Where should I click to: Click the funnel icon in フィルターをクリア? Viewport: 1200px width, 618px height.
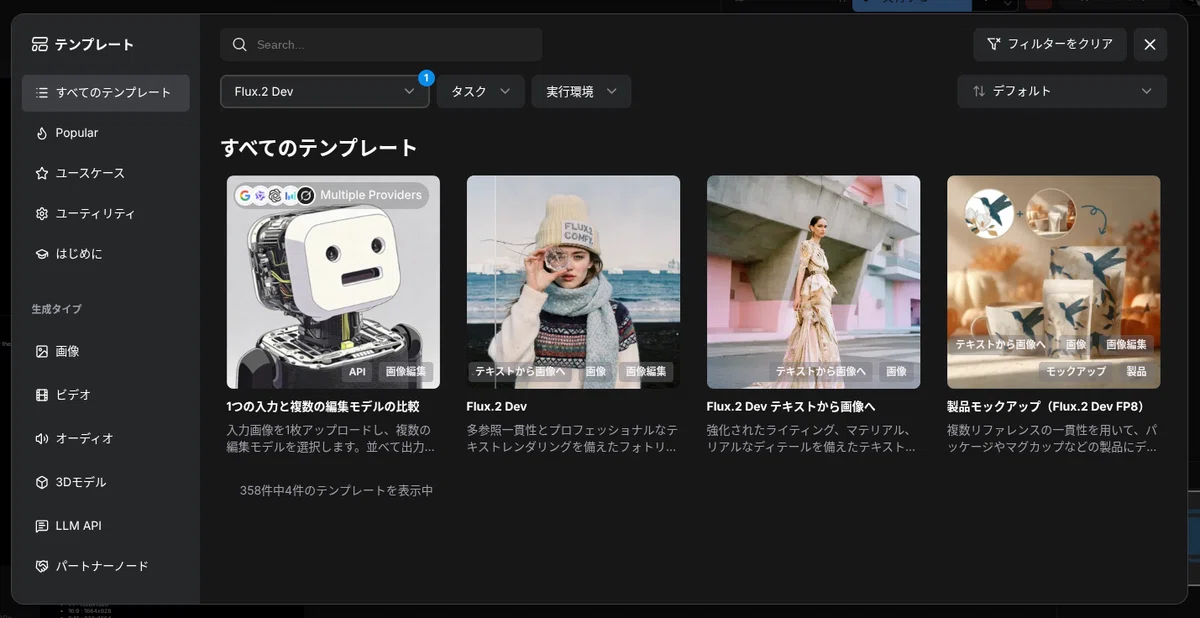pos(993,44)
